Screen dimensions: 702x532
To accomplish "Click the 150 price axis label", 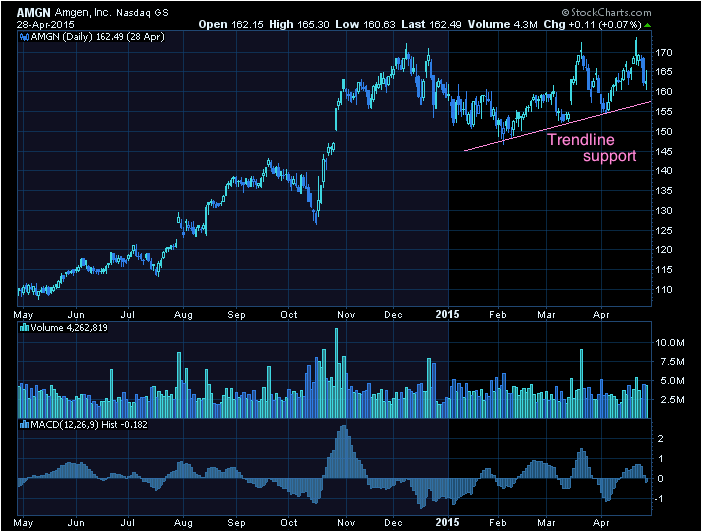I will [663, 132].
